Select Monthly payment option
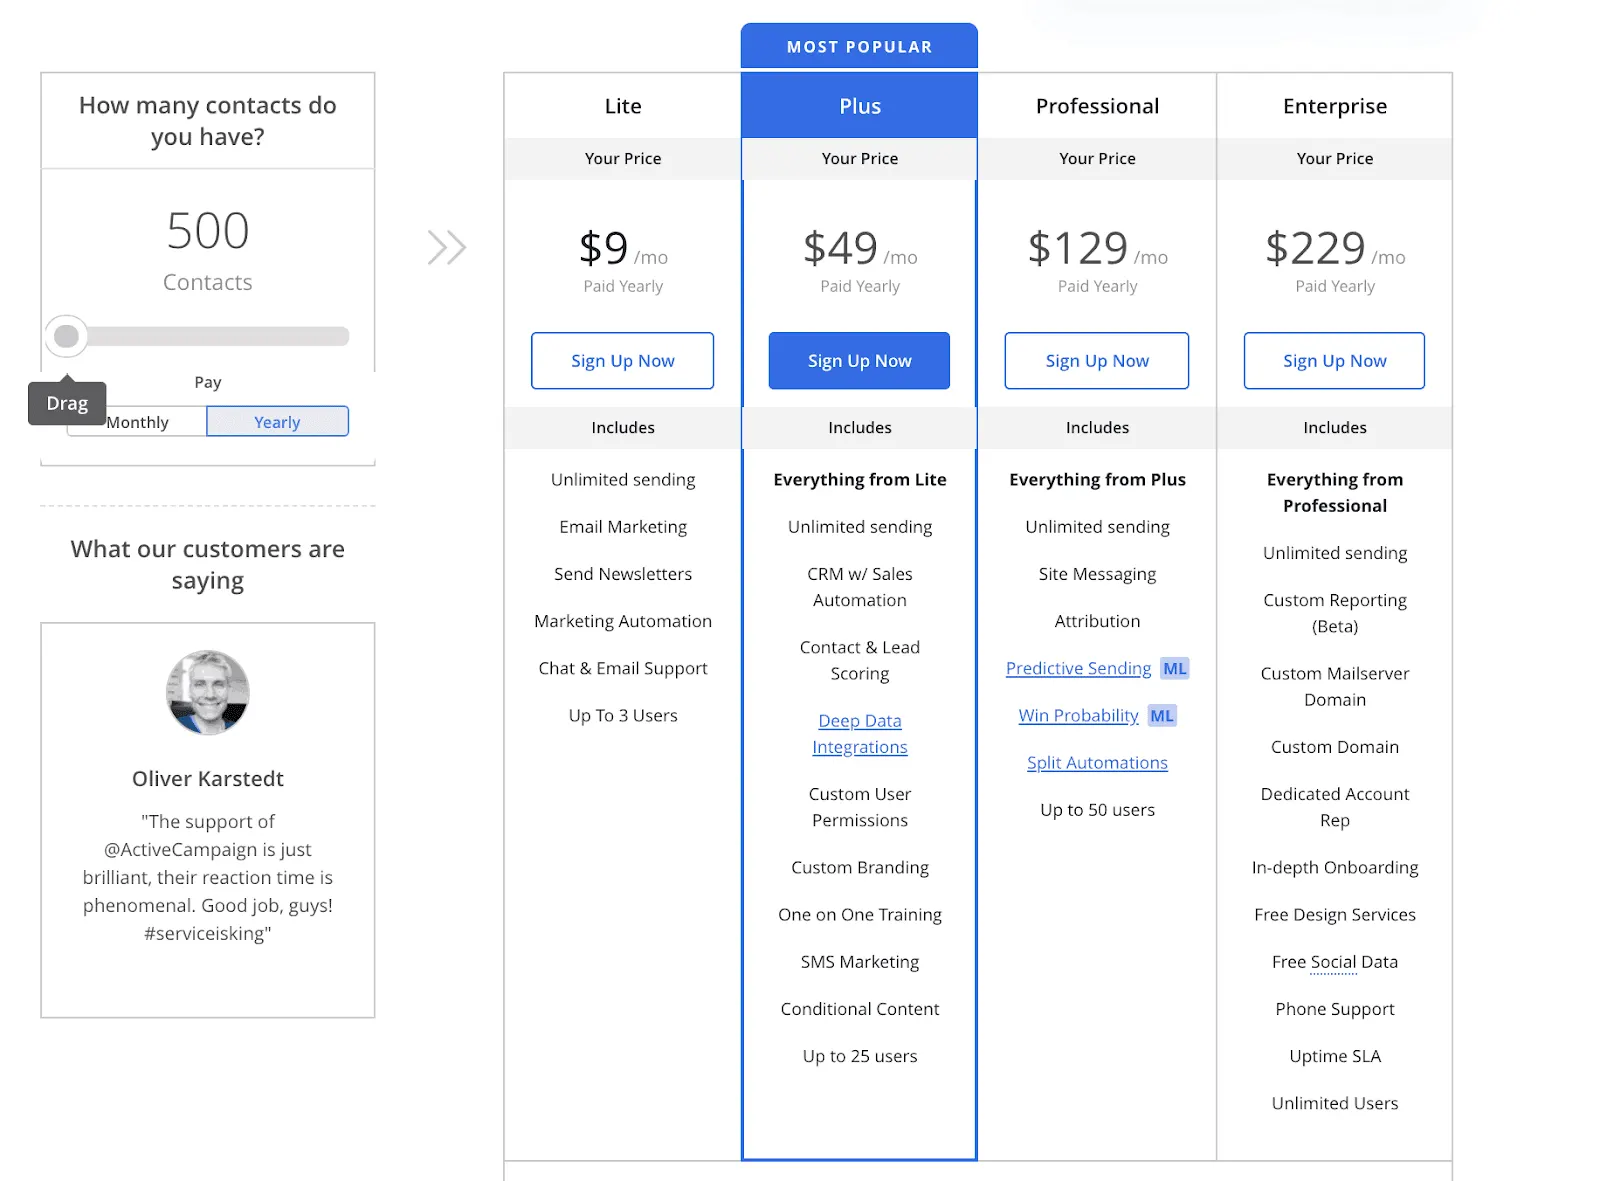The image size is (1600, 1181). 137,422
